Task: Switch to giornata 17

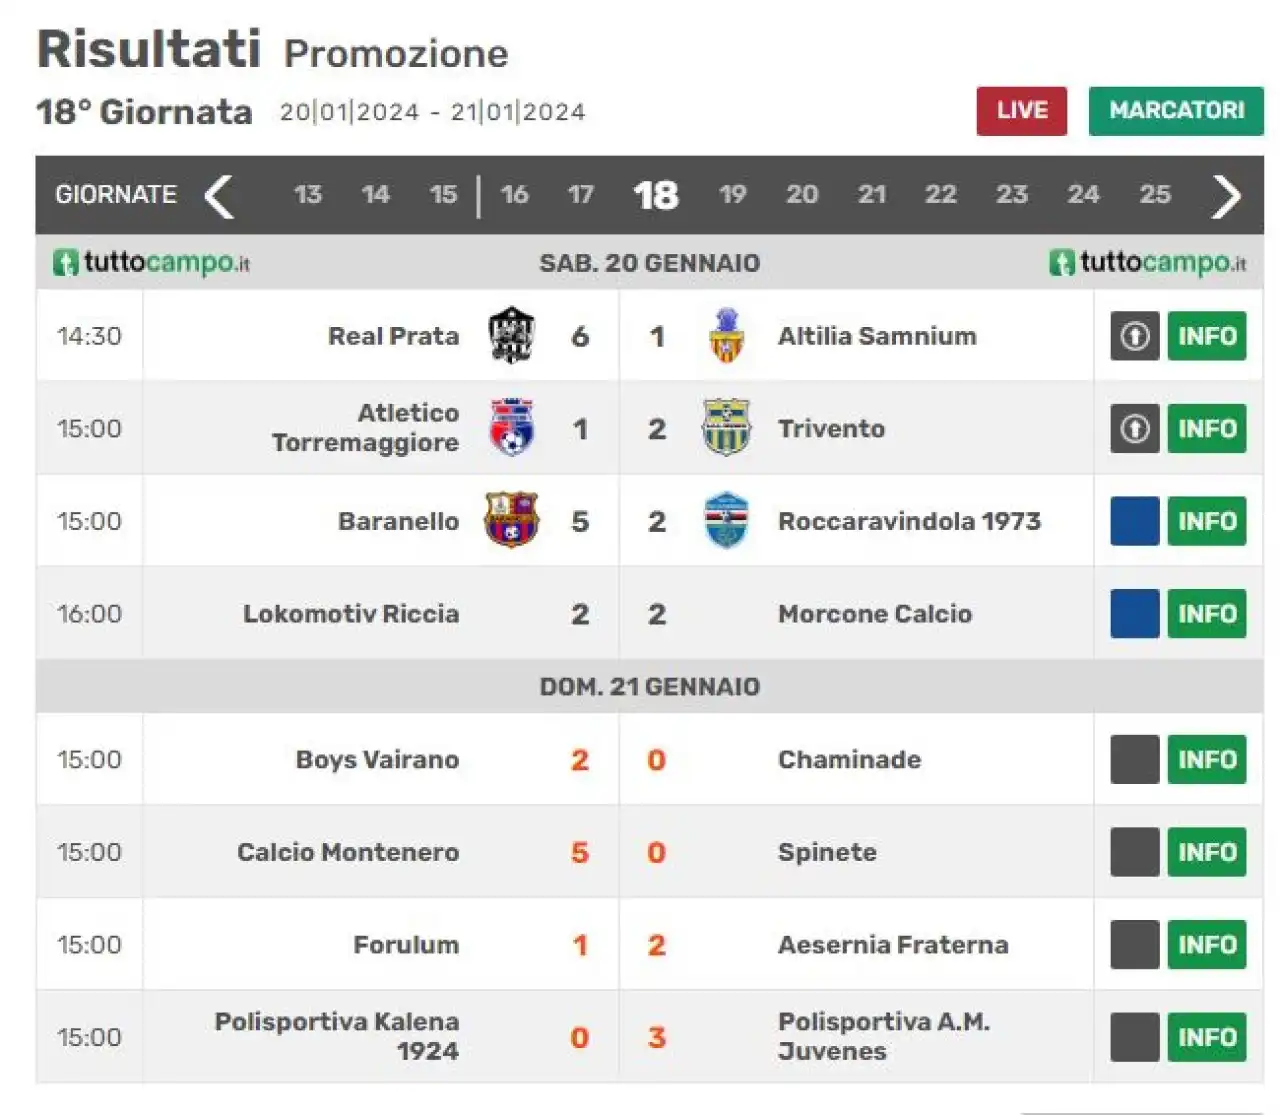Action: tap(581, 194)
